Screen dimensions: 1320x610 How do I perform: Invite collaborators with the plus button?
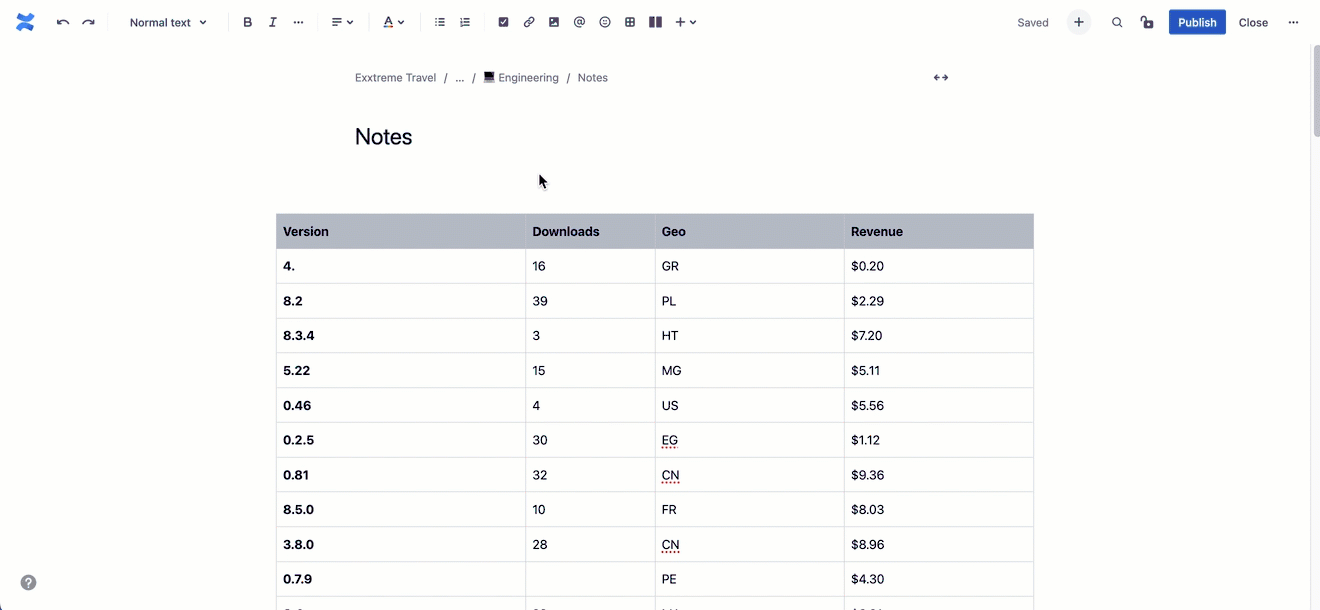click(1079, 22)
